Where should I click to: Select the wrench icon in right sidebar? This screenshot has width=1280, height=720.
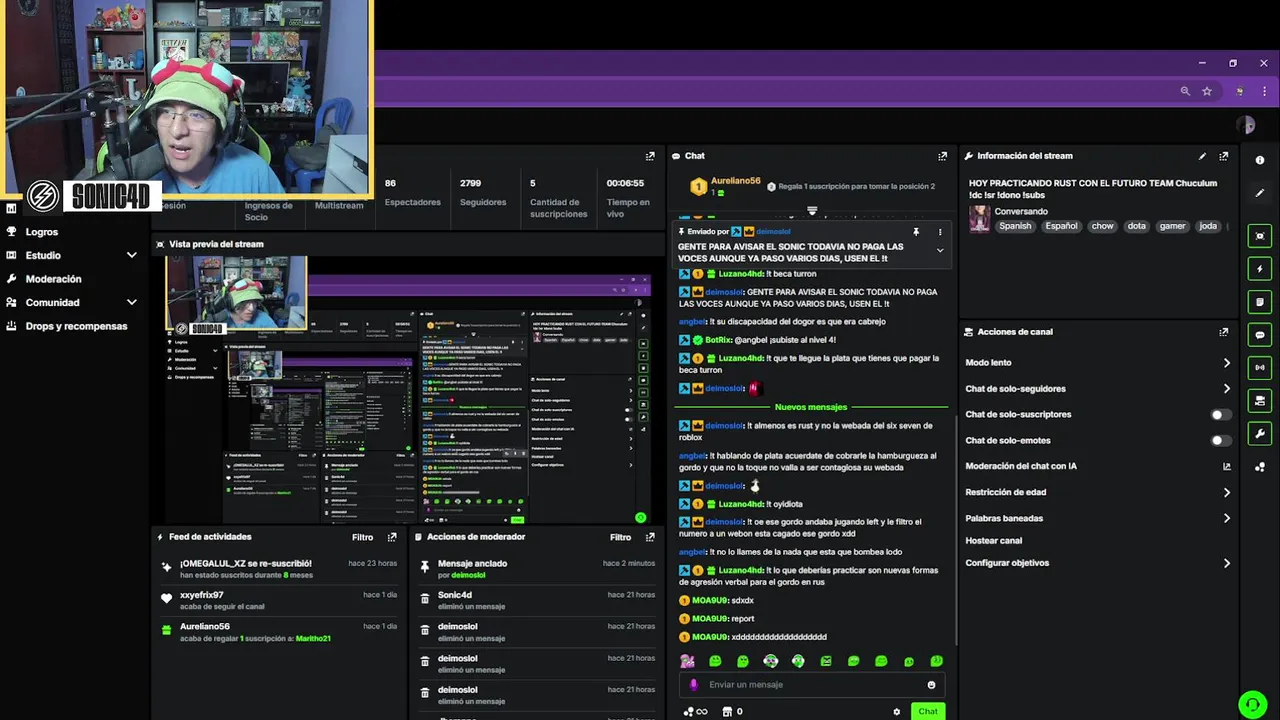click(1259, 434)
